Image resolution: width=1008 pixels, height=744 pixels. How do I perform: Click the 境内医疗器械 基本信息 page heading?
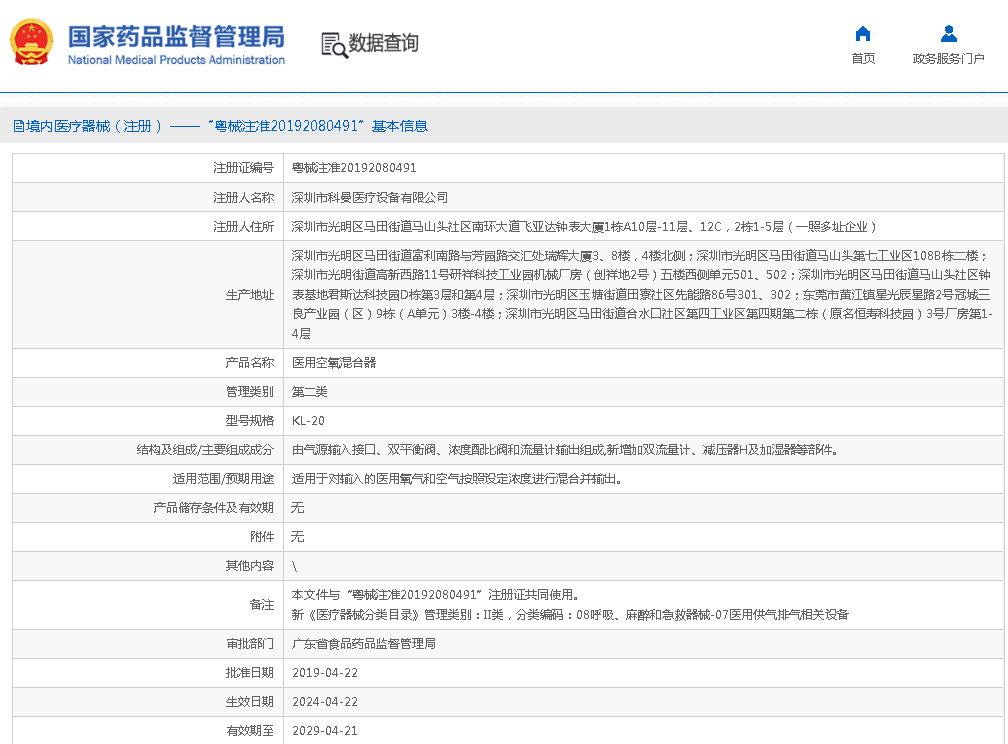(220, 126)
